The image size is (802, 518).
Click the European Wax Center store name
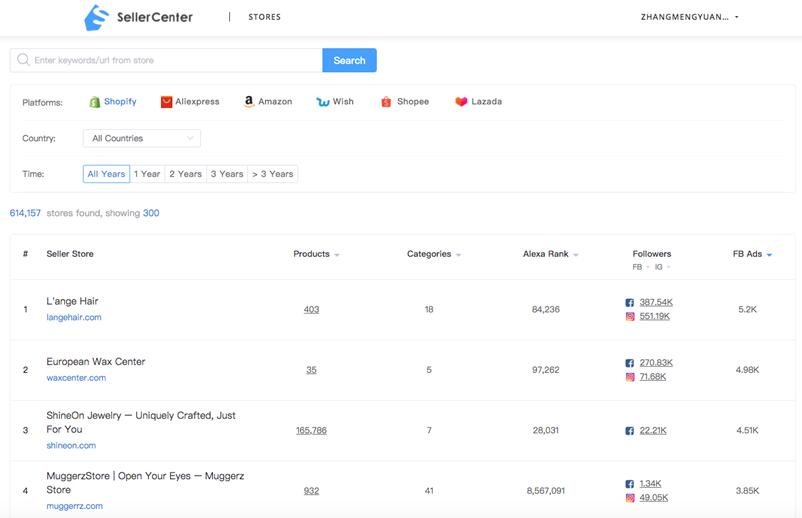pyautogui.click(x=96, y=362)
